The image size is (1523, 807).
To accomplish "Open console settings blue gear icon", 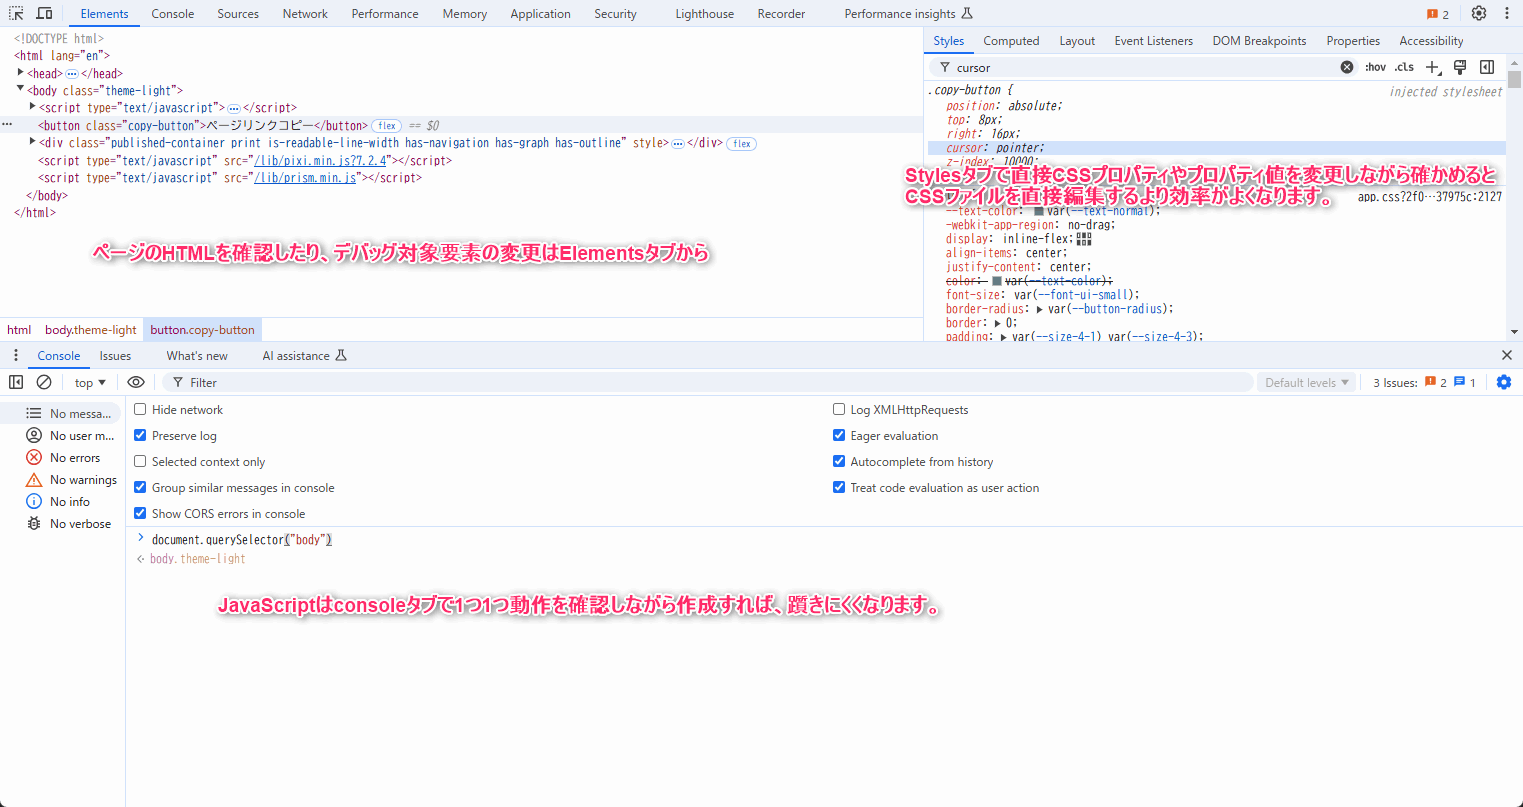I will (1504, 382).
